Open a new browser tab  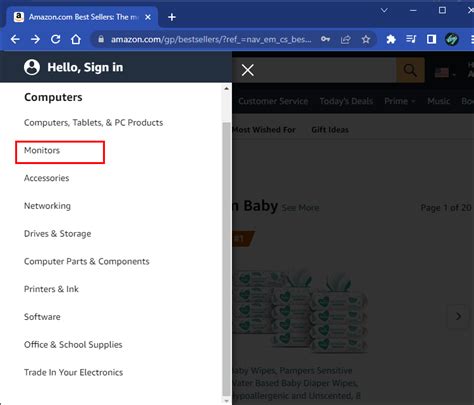[172, 17]
